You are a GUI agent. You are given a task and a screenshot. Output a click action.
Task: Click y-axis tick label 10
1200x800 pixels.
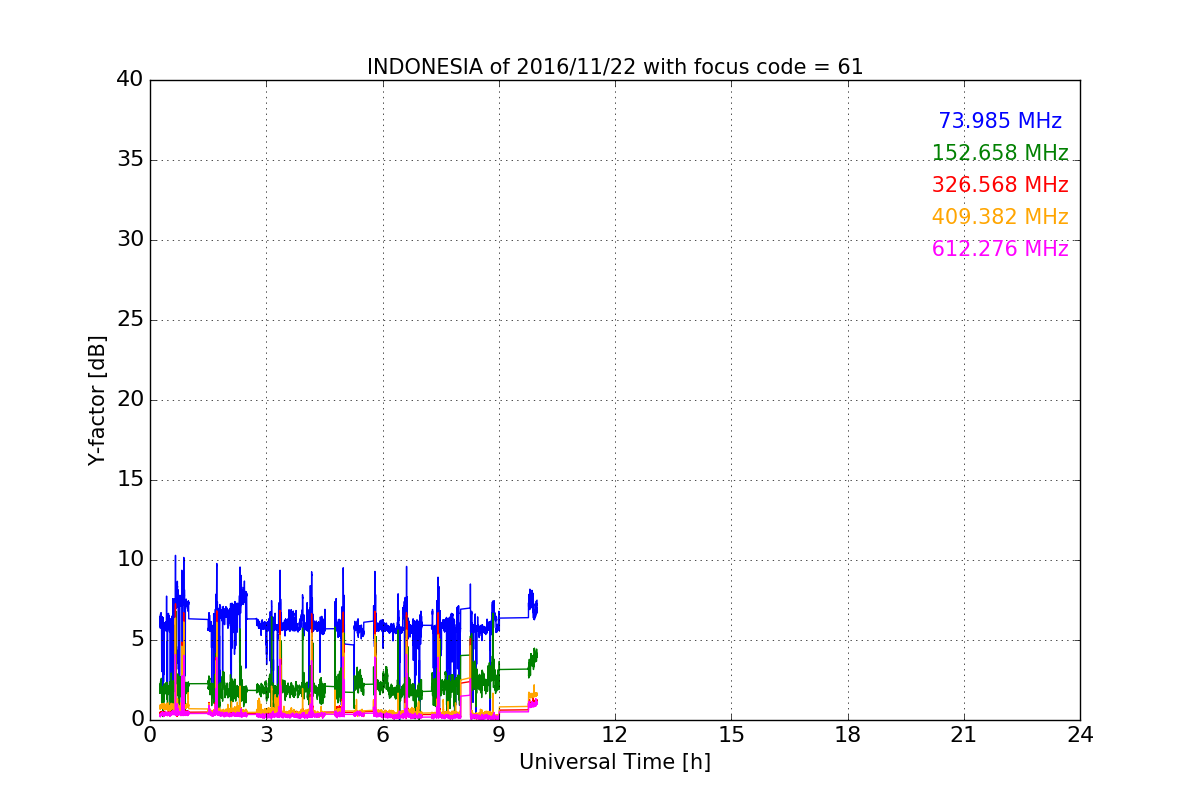(x=130, y=560)
